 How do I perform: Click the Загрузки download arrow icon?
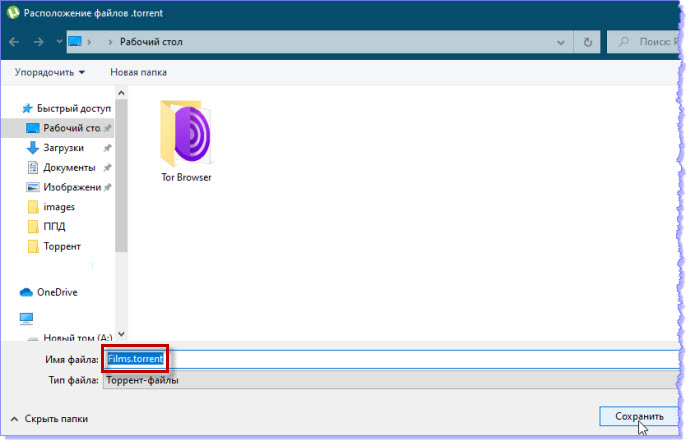tap(33, 148)
